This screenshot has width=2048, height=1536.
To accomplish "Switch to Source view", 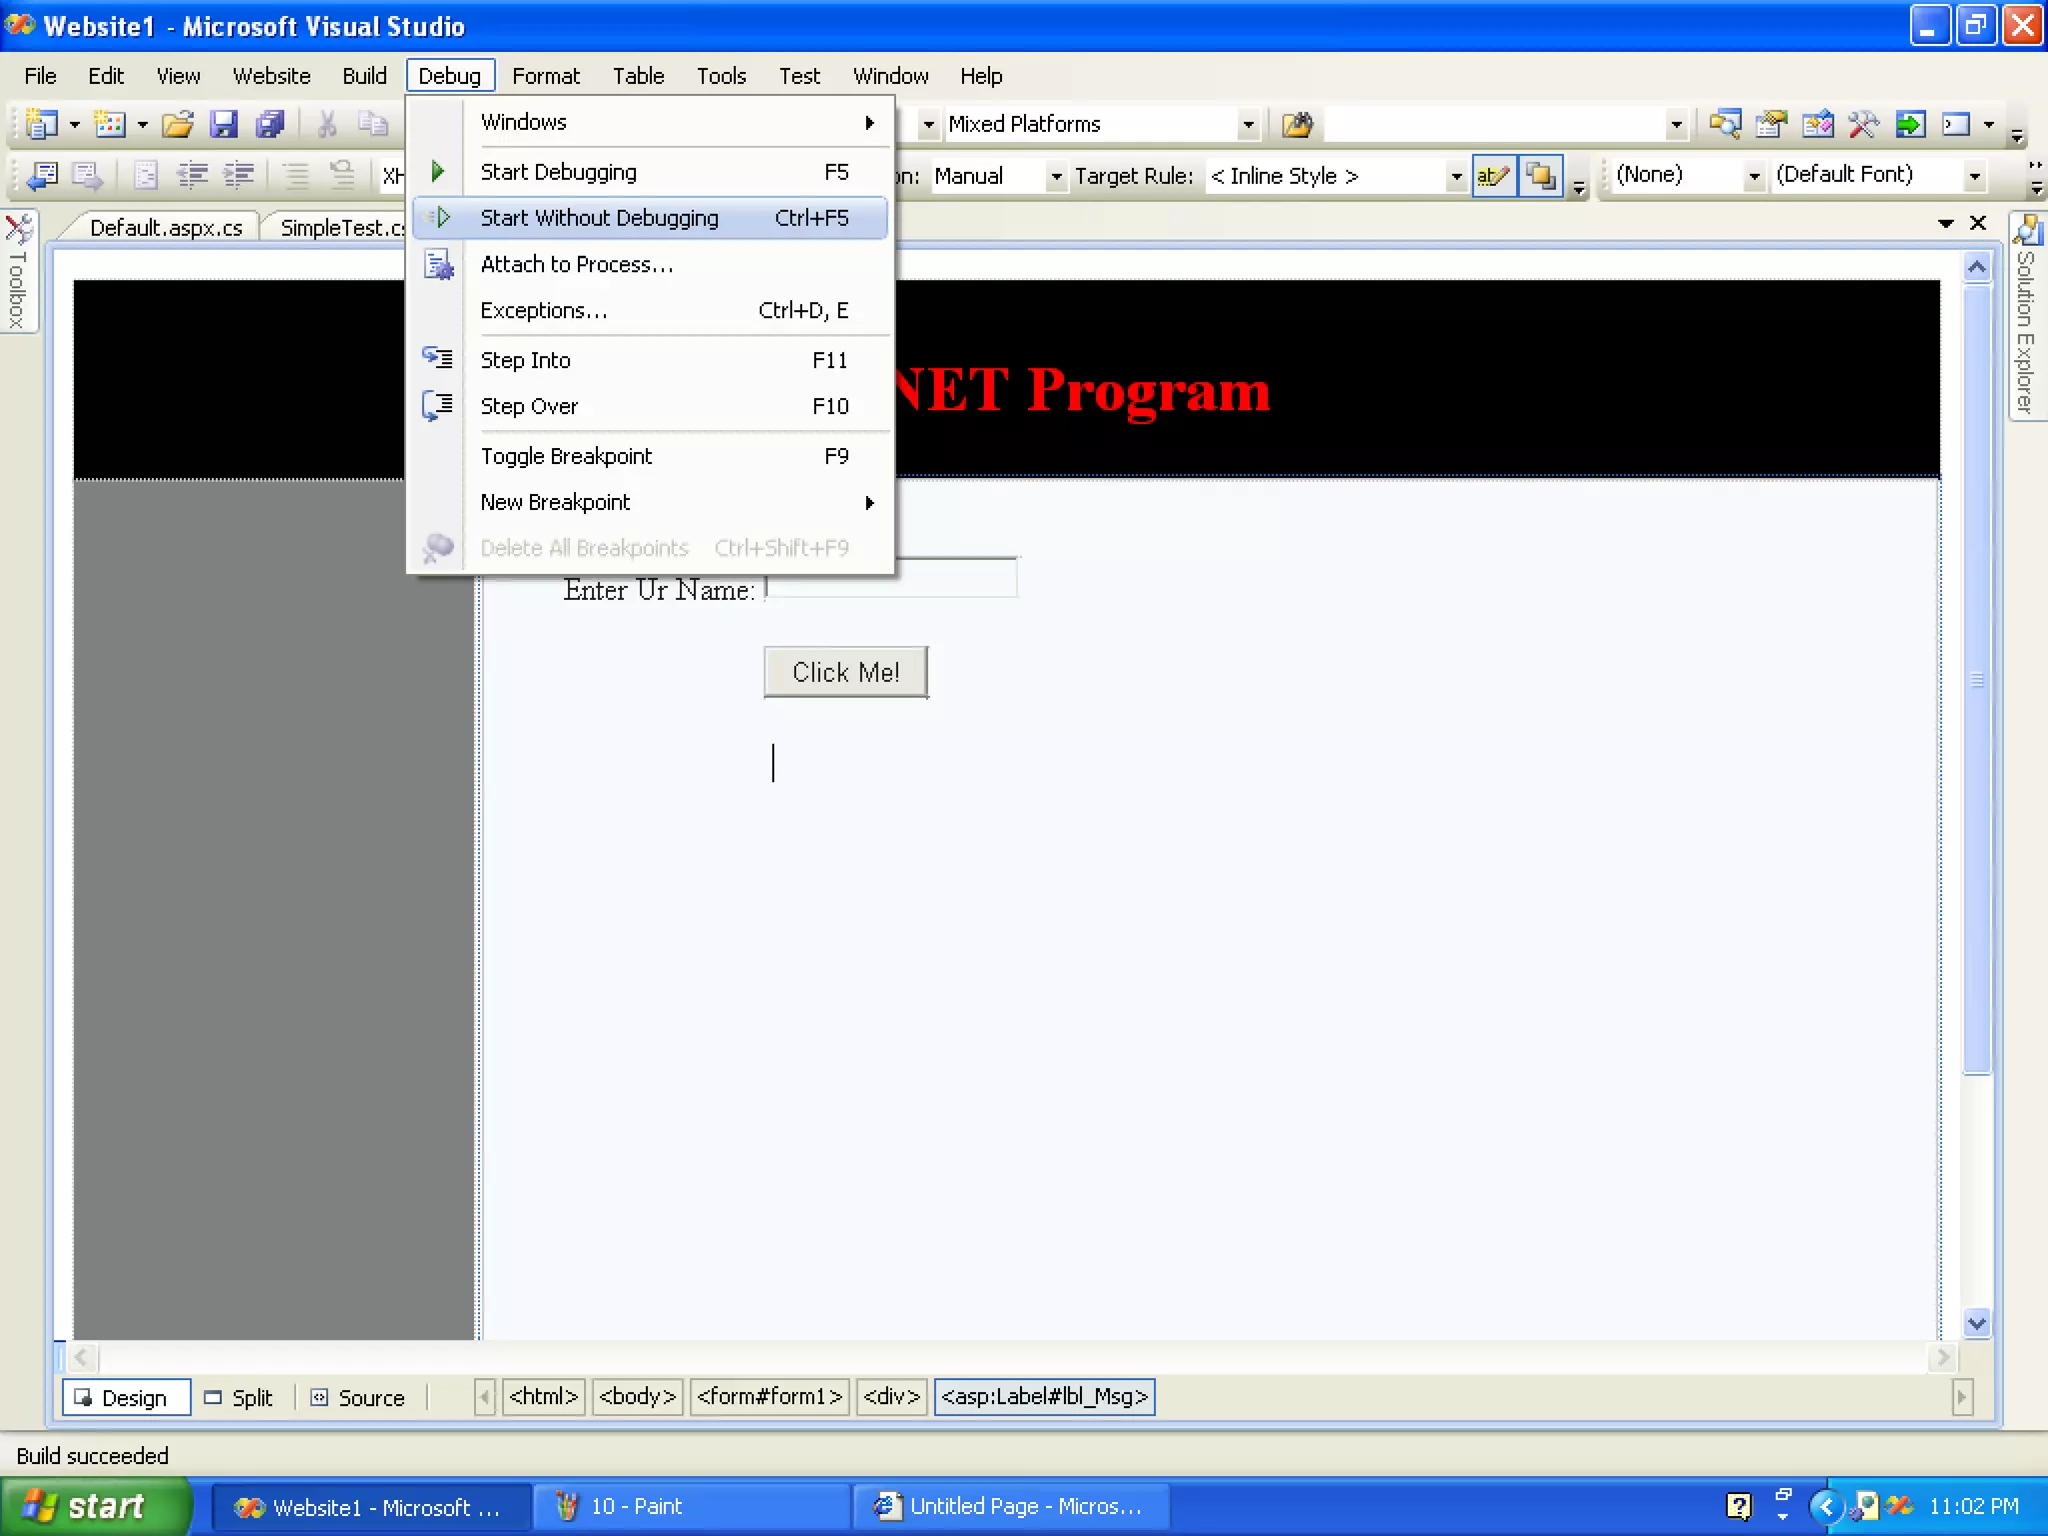I will (x=359, y=1397).
